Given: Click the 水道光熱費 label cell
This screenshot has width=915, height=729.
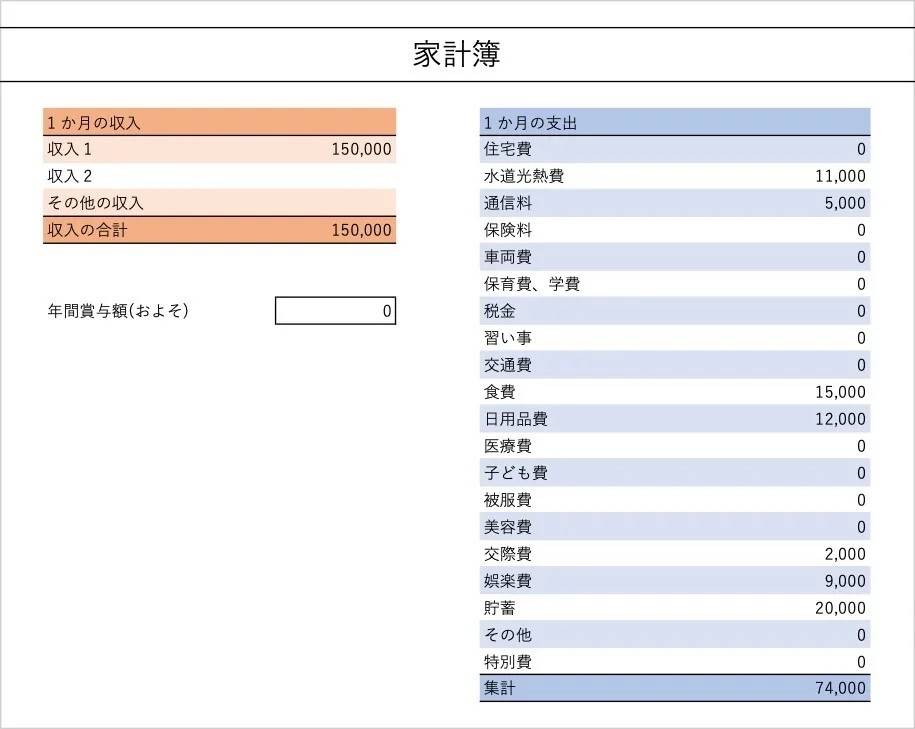Looking at the screenshot, I should 523,176.
